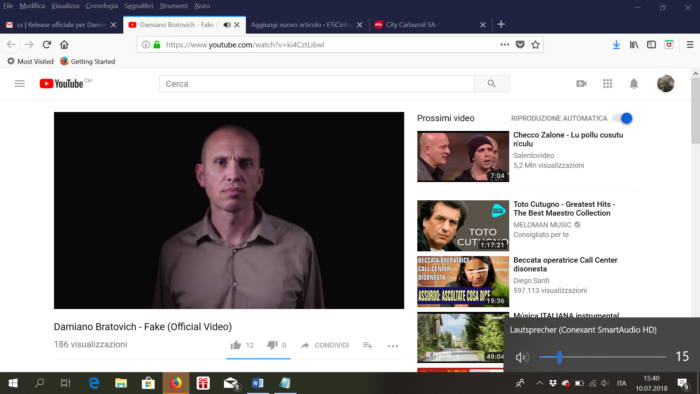The image size is (700, 394).
Task: Add video to playlist icon
Action: coord(367,345)
